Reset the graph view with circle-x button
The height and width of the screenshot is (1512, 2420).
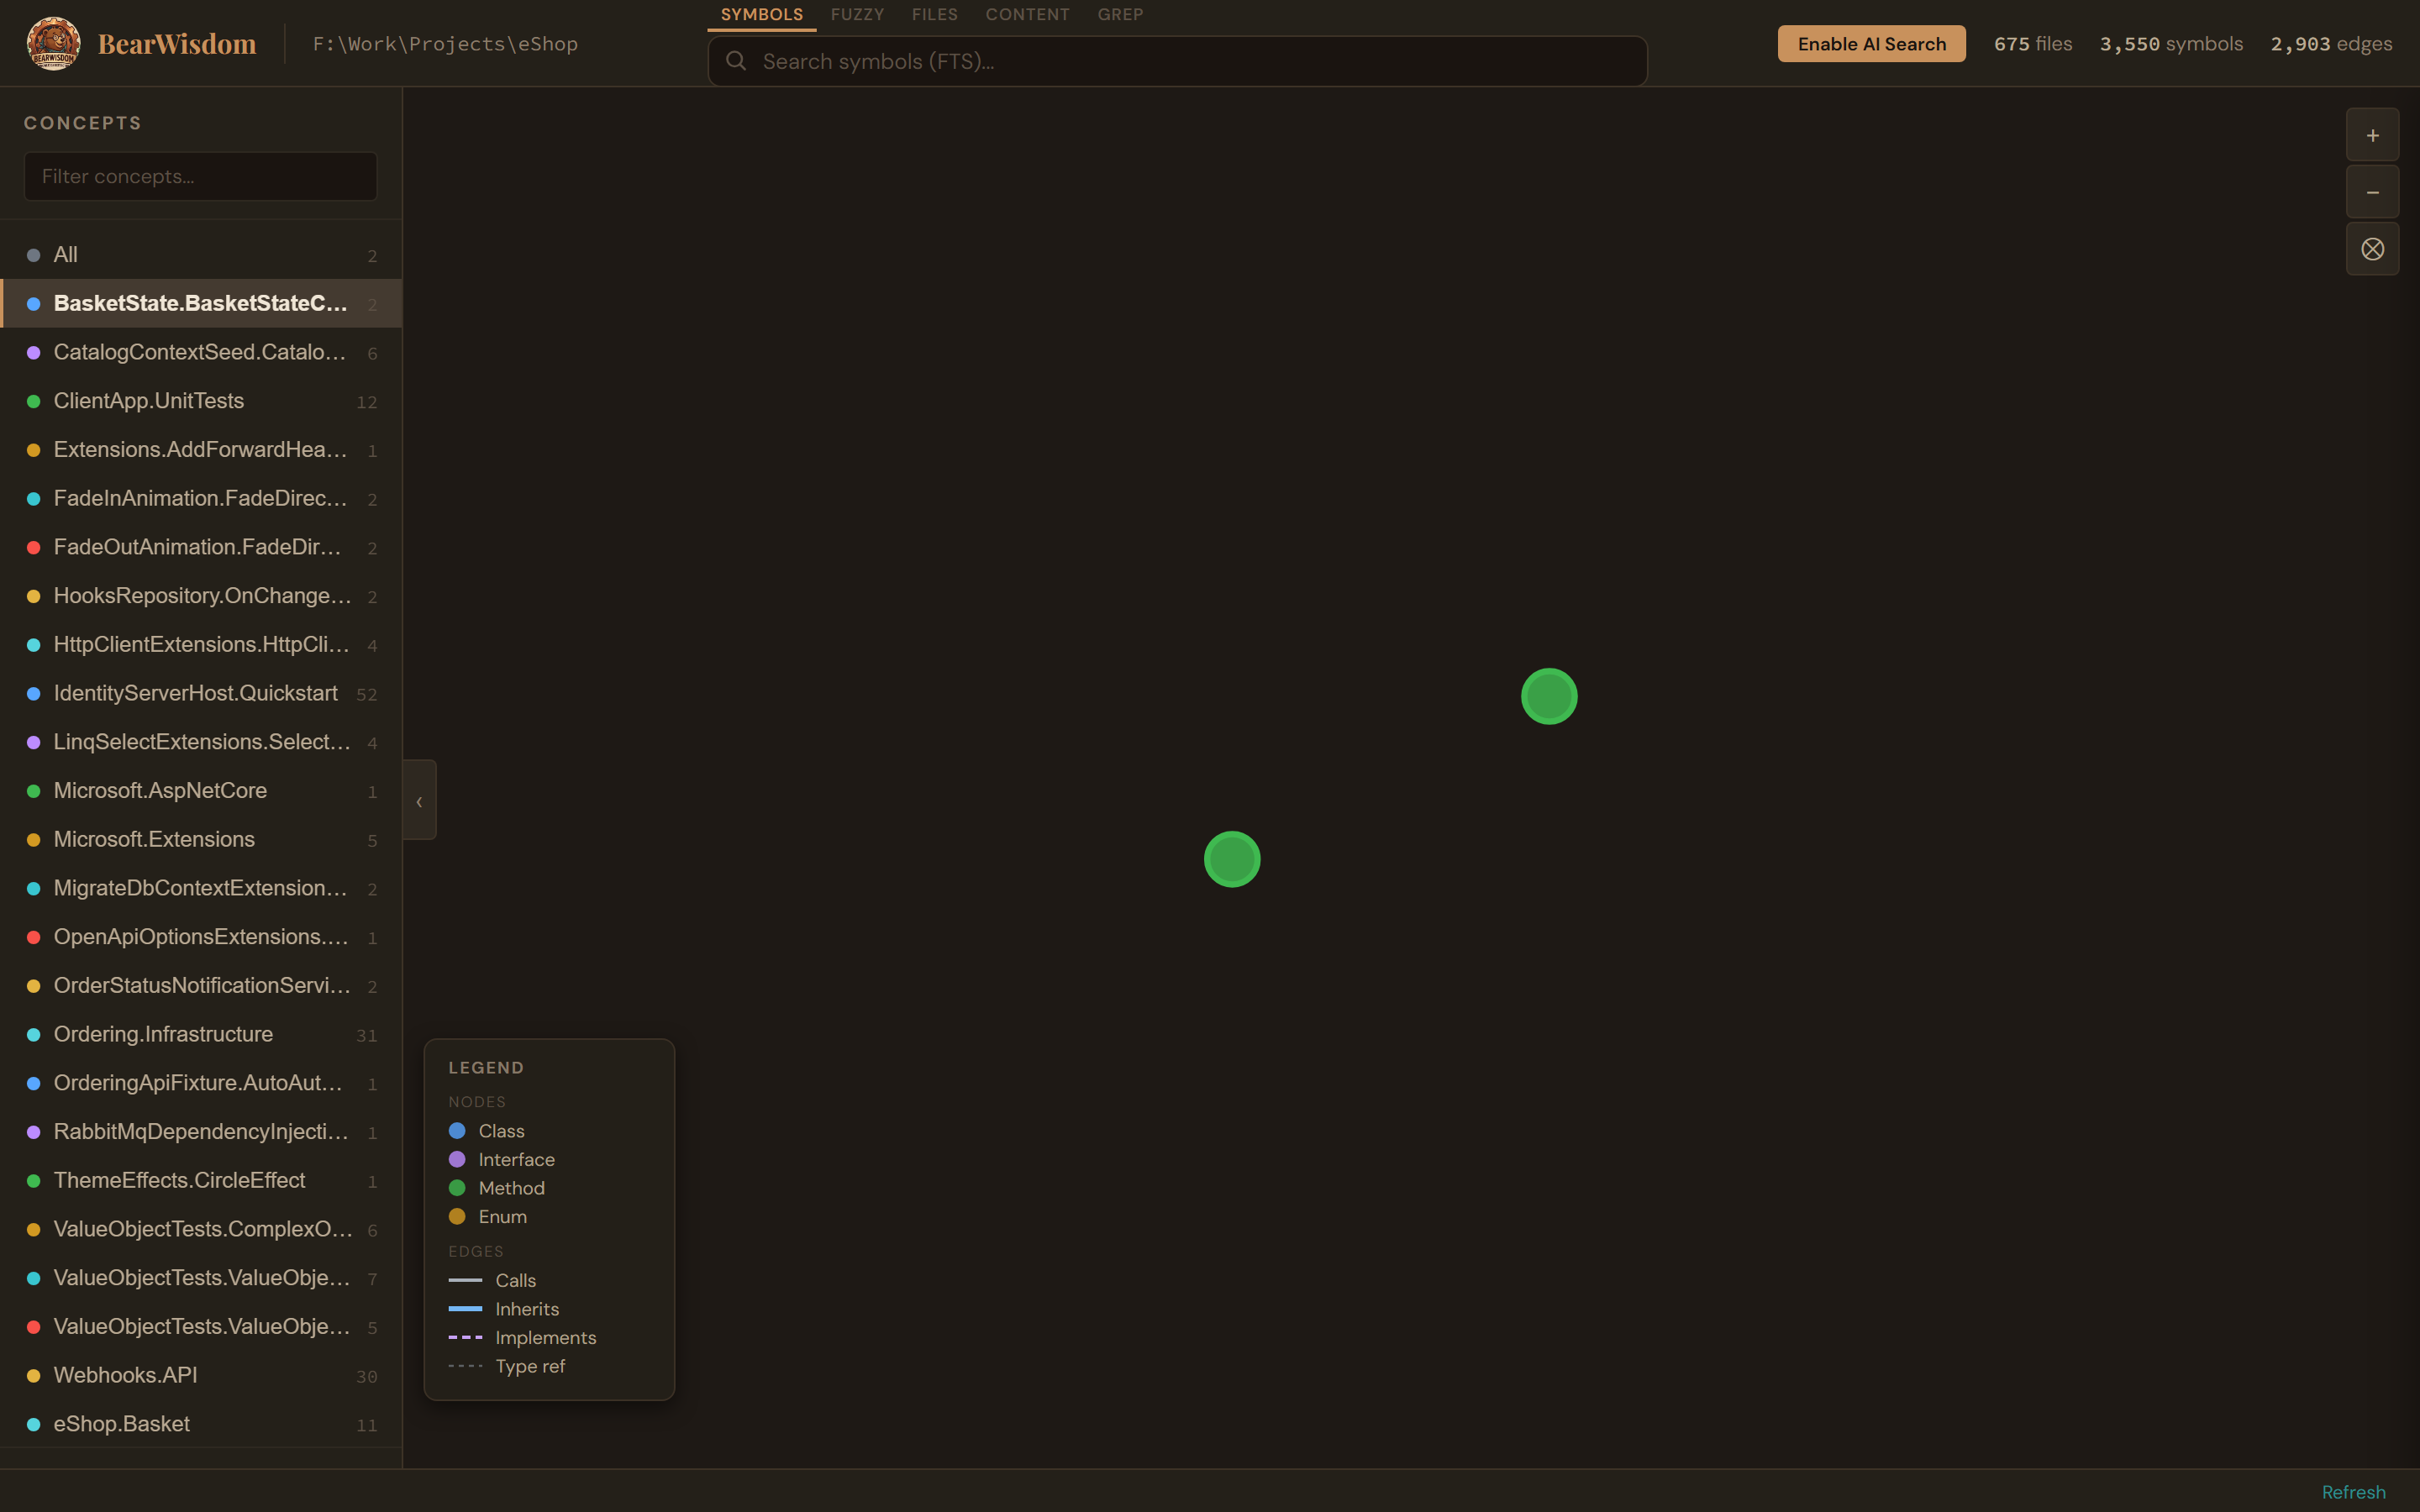click(x=2372, y=249)
